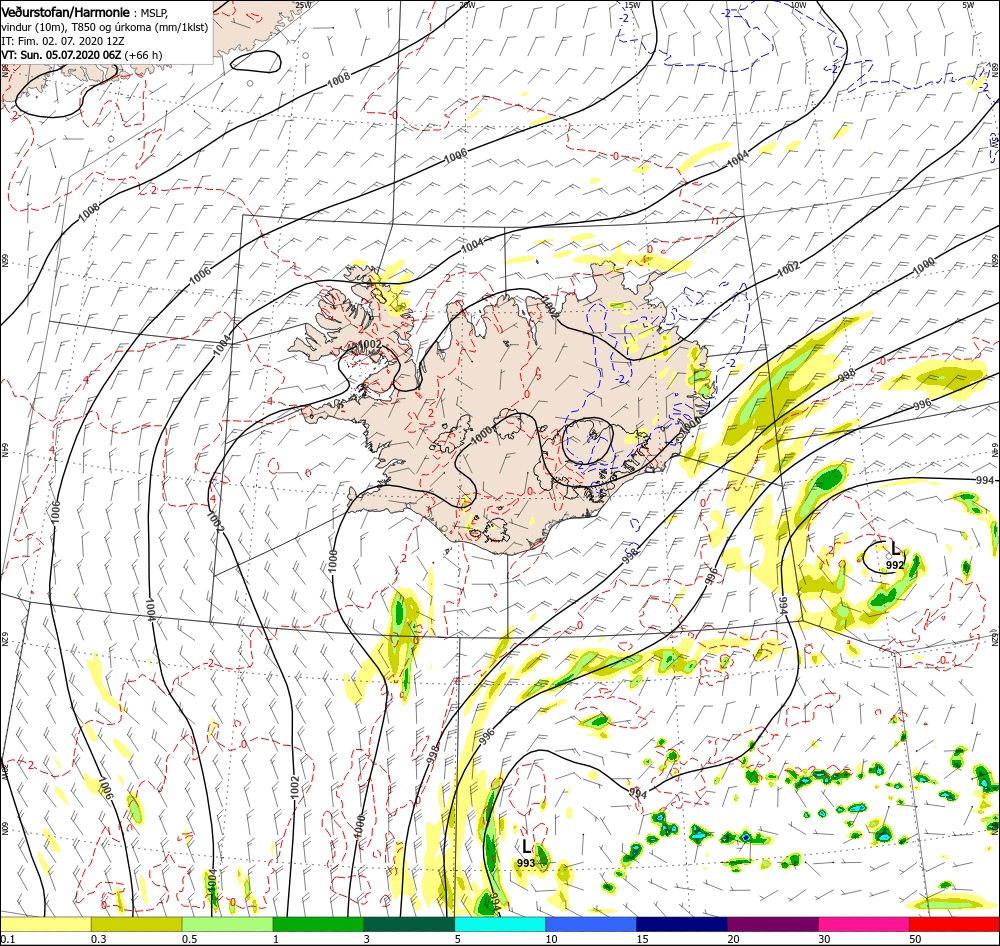This screenshot has height=946, width=1000.
Task: Click the legend value 10
Action: click(552, 939)
